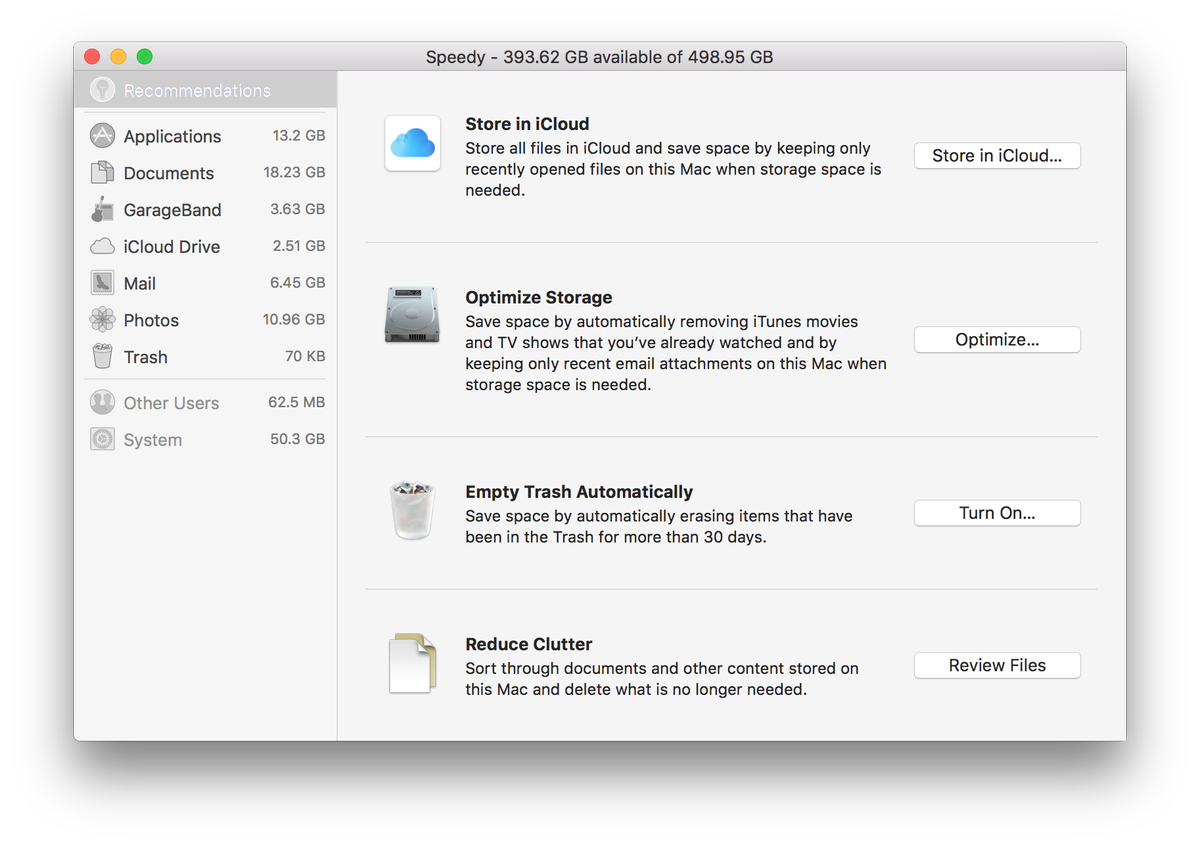Click the description about recently opened files
The height and width of the screenshot is (846, 1200).
[x=674, y=169]
